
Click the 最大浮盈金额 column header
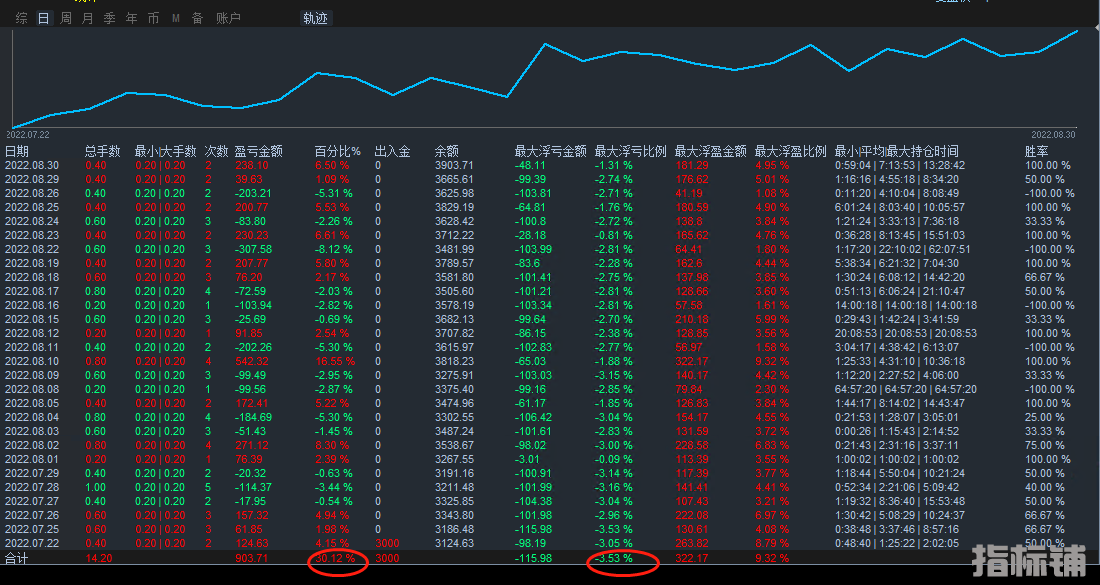[x=711, y=152]
